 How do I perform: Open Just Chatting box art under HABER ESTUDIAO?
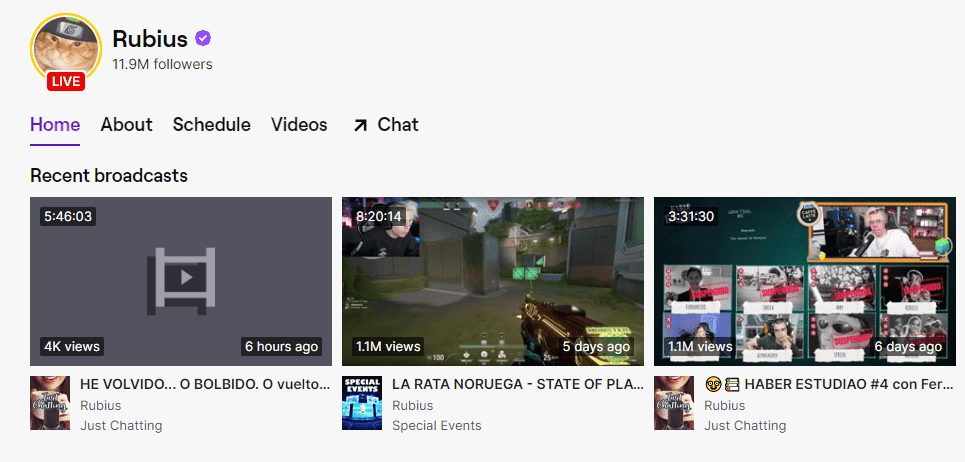click(674, 403)
